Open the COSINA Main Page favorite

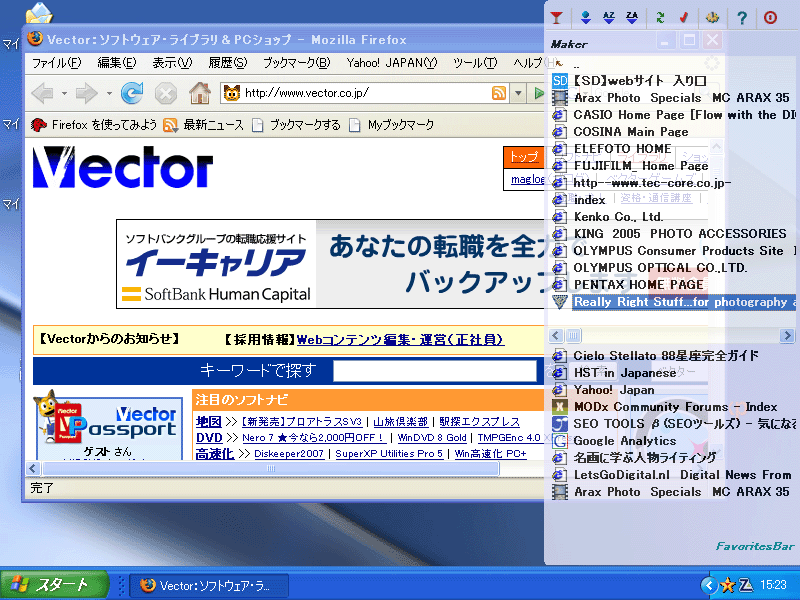[x=620, y=132]
